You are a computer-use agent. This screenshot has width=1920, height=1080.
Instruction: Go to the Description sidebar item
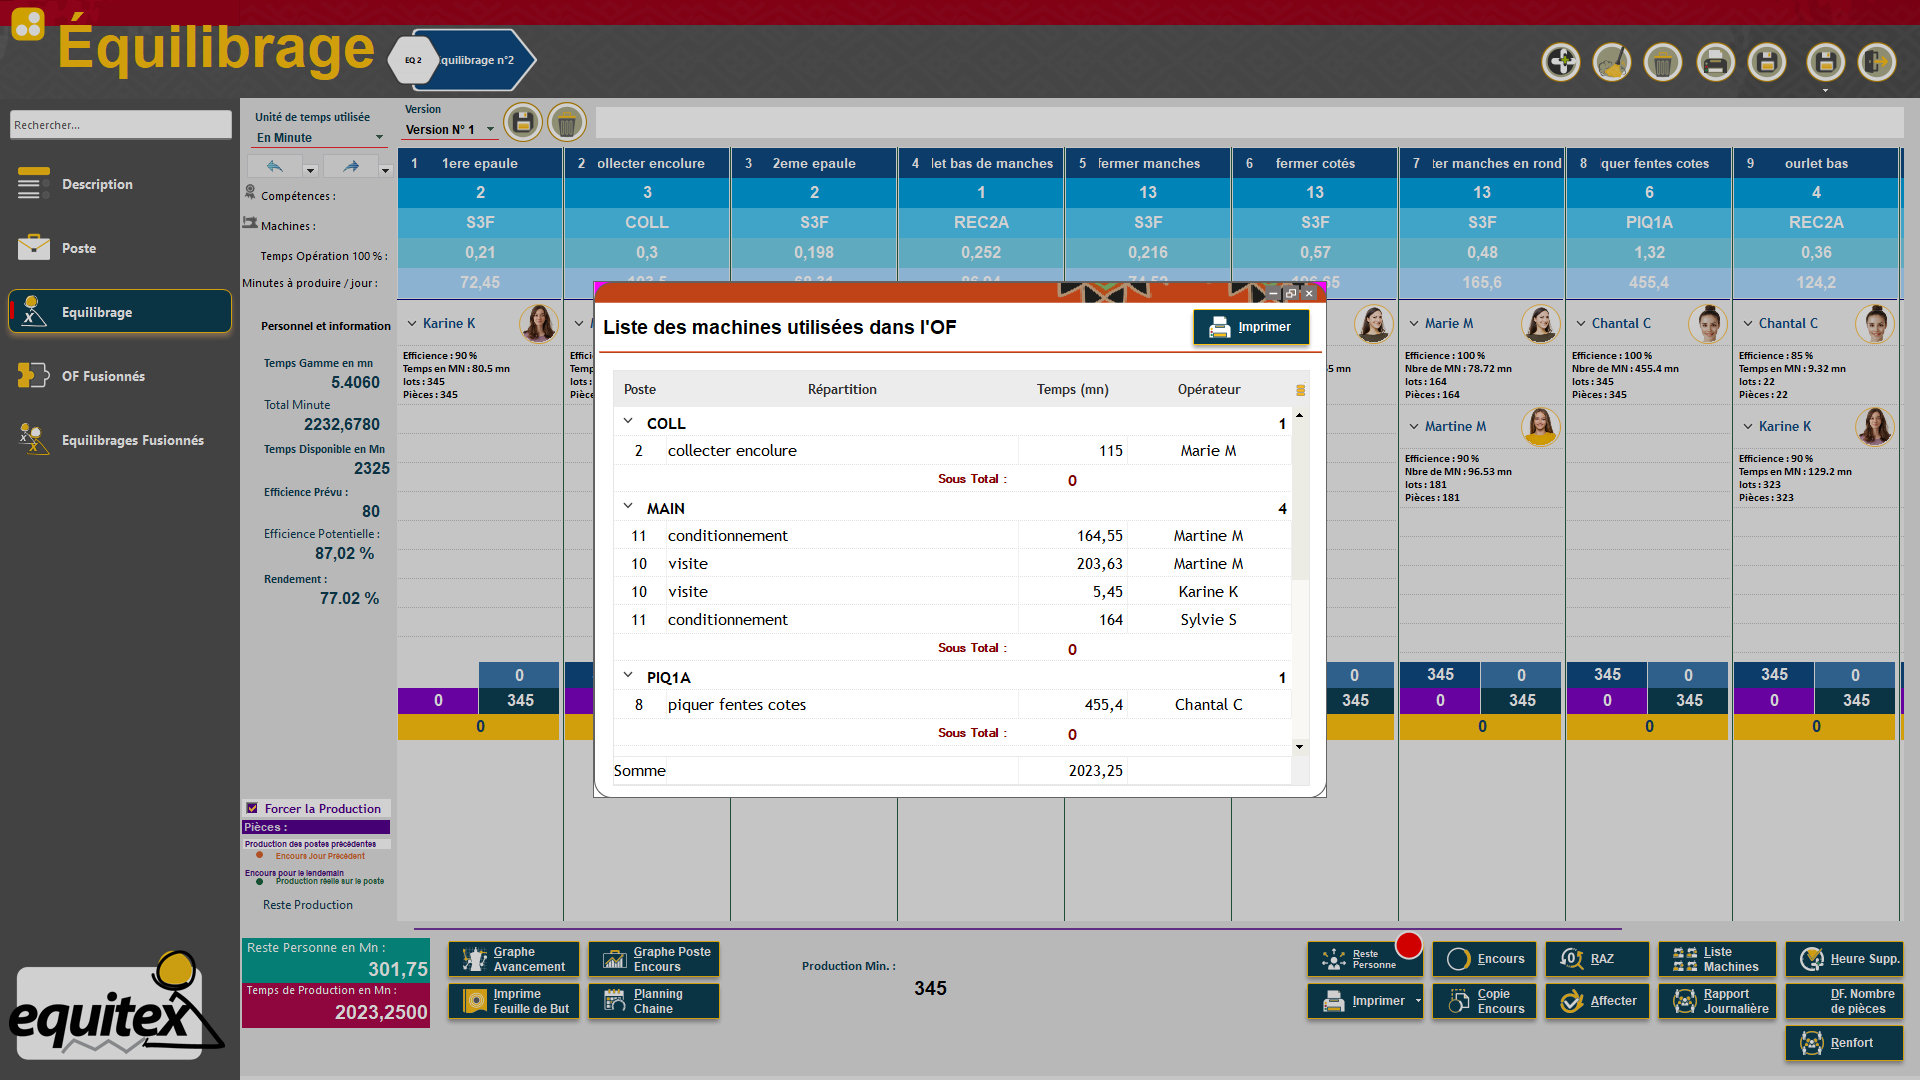coord(97,184)
